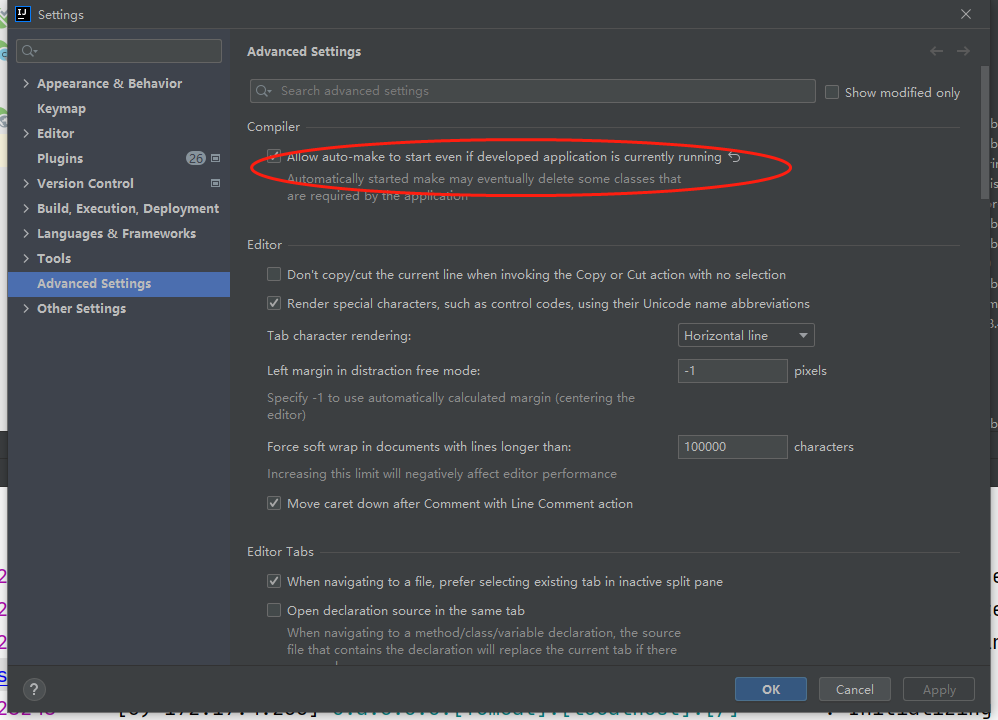Screen dimensions: 998x720
Task: Click the forward navigation arrow
Action: pos(963,51)
